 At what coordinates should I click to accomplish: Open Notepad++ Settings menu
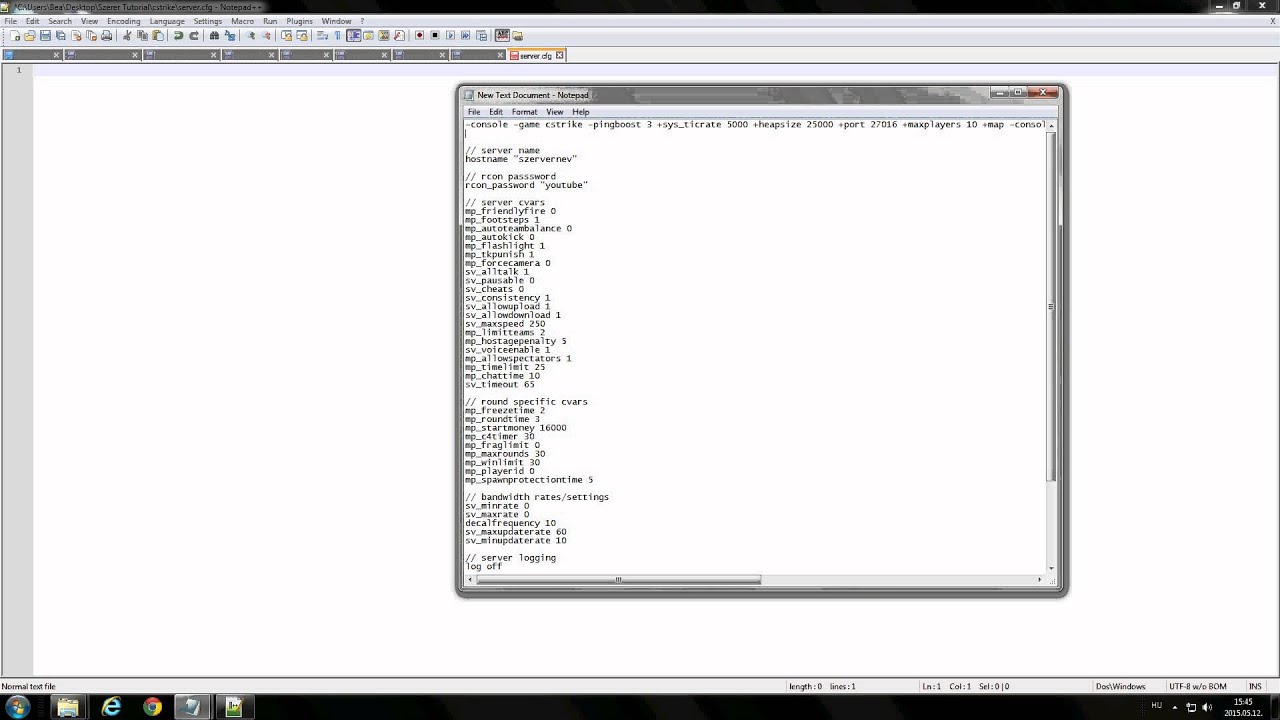point(207,21)
